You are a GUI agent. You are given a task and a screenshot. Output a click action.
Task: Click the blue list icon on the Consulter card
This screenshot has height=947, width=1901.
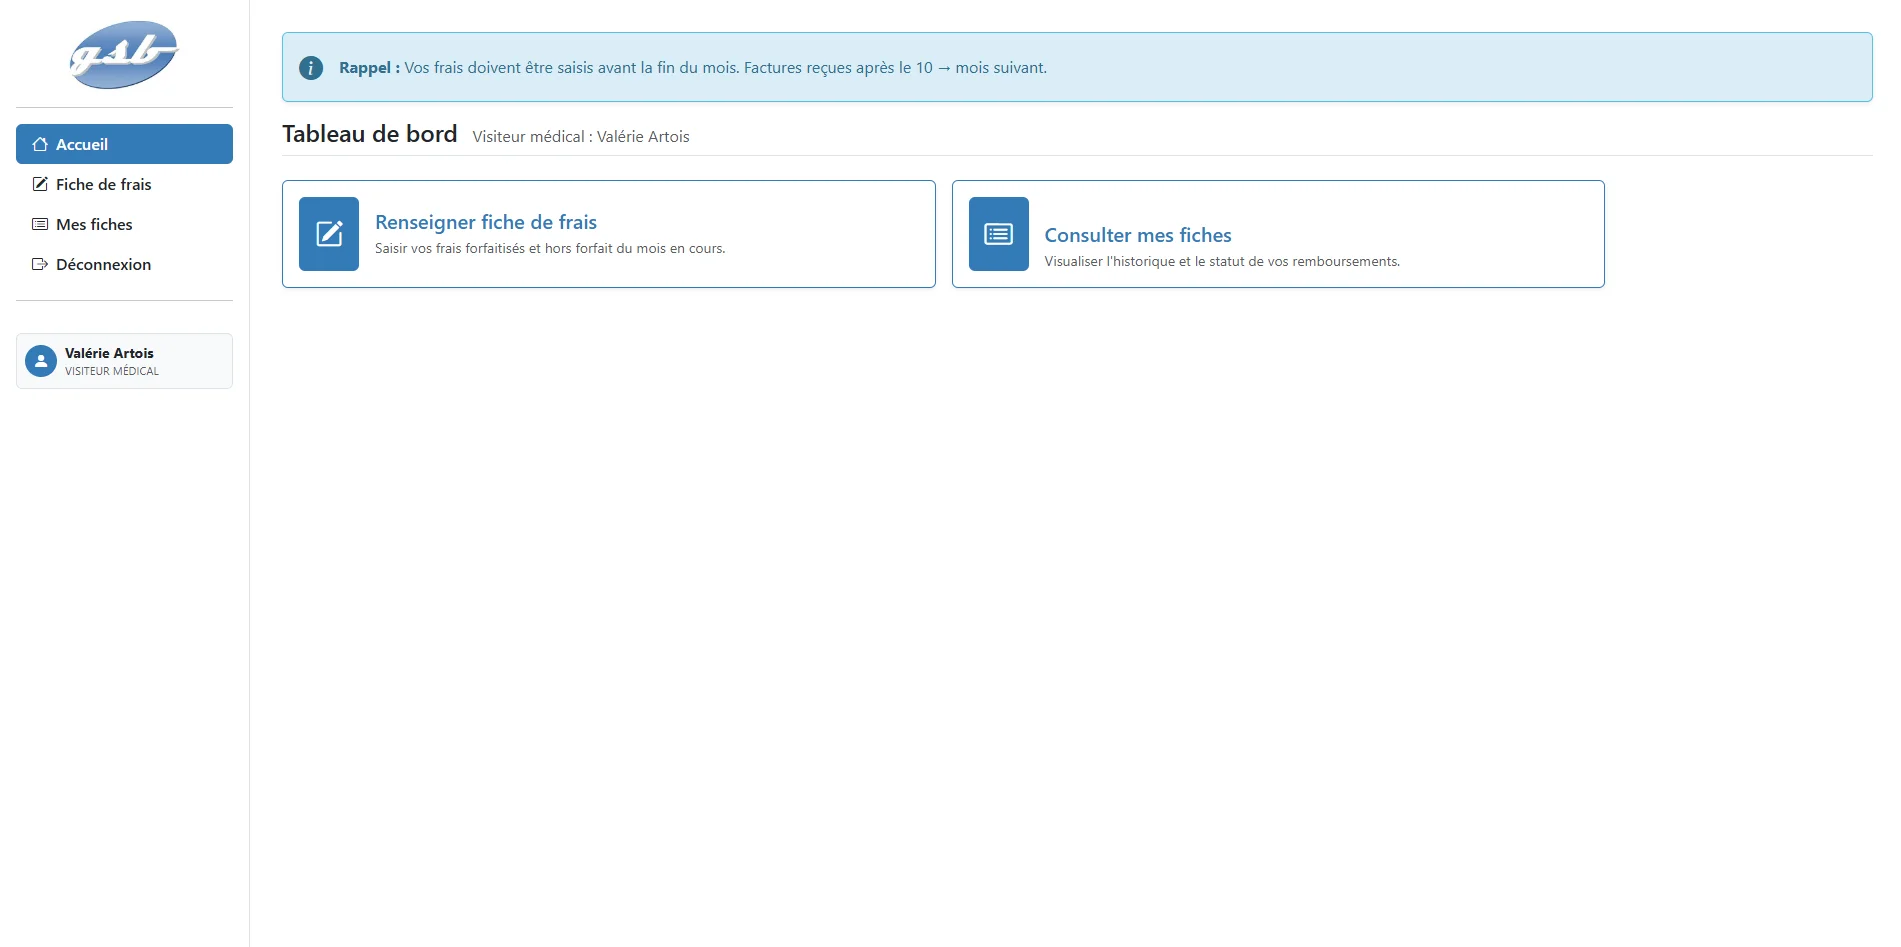click(x=998, y=234)
